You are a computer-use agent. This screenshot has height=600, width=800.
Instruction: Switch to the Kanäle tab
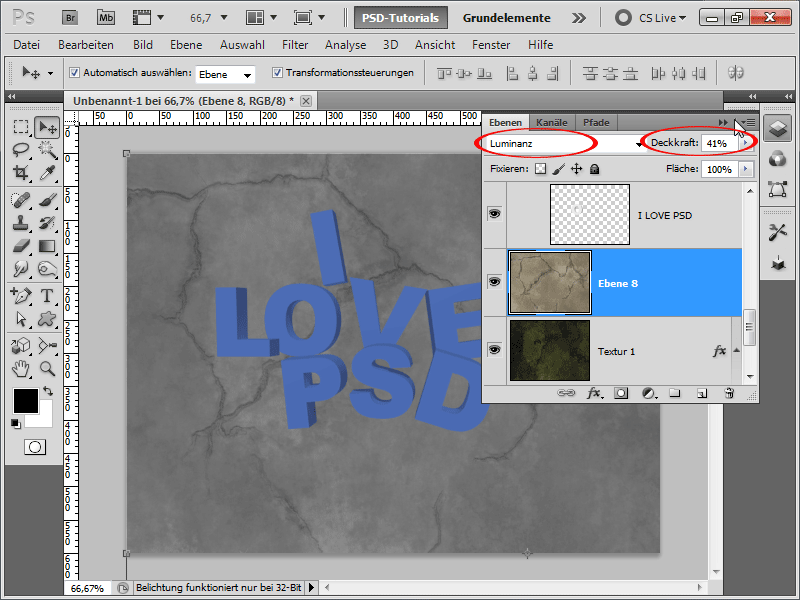[x=552, y=122]
